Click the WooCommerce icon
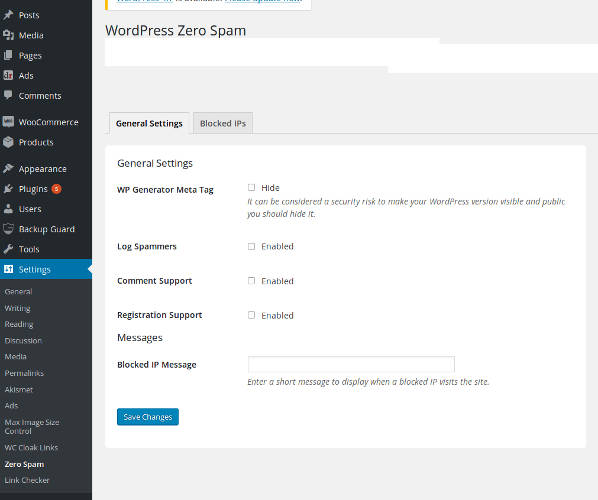598x500 pixels. (8, 122)
